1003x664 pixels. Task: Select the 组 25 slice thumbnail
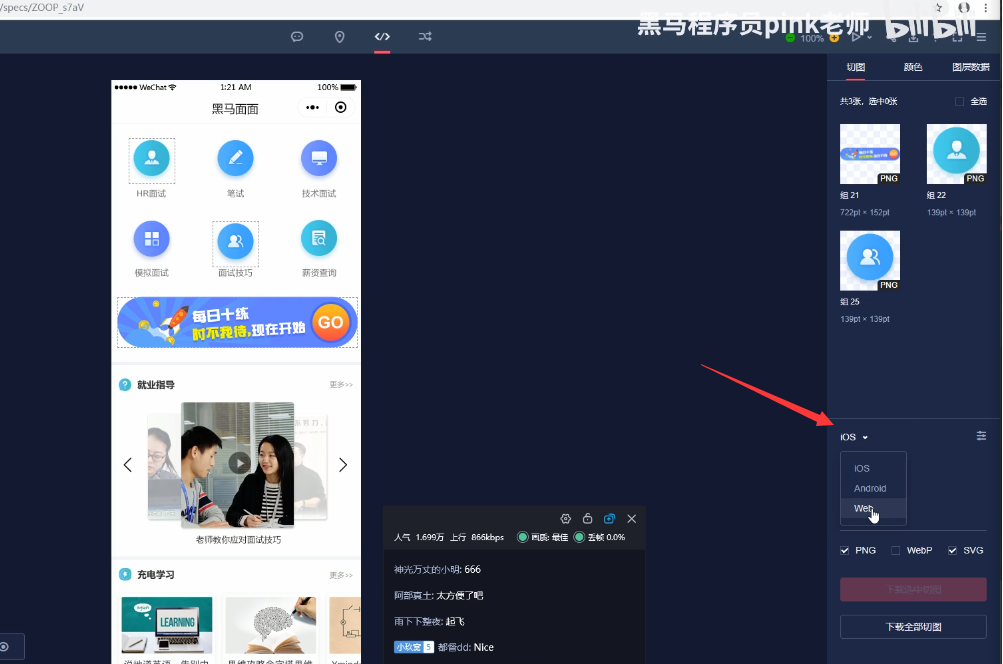pyautogui.click(x=870, y=261)
